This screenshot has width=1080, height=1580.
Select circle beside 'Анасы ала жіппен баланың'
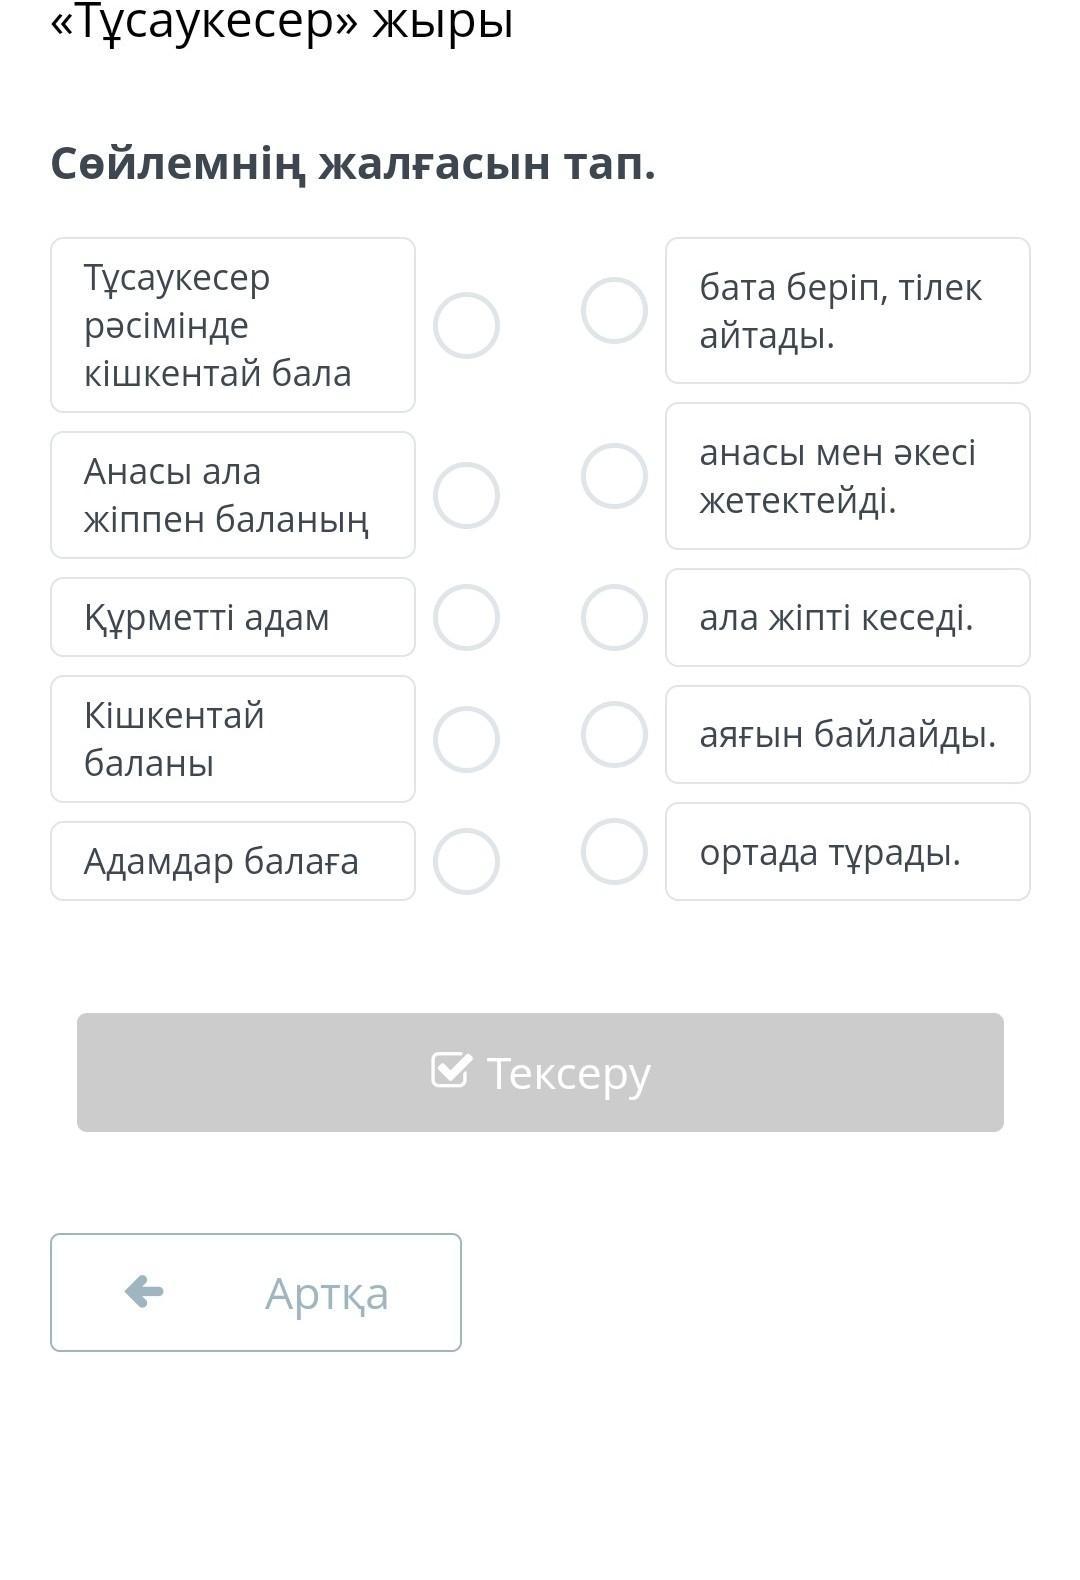pyautogui.click(x=466, y=495)
